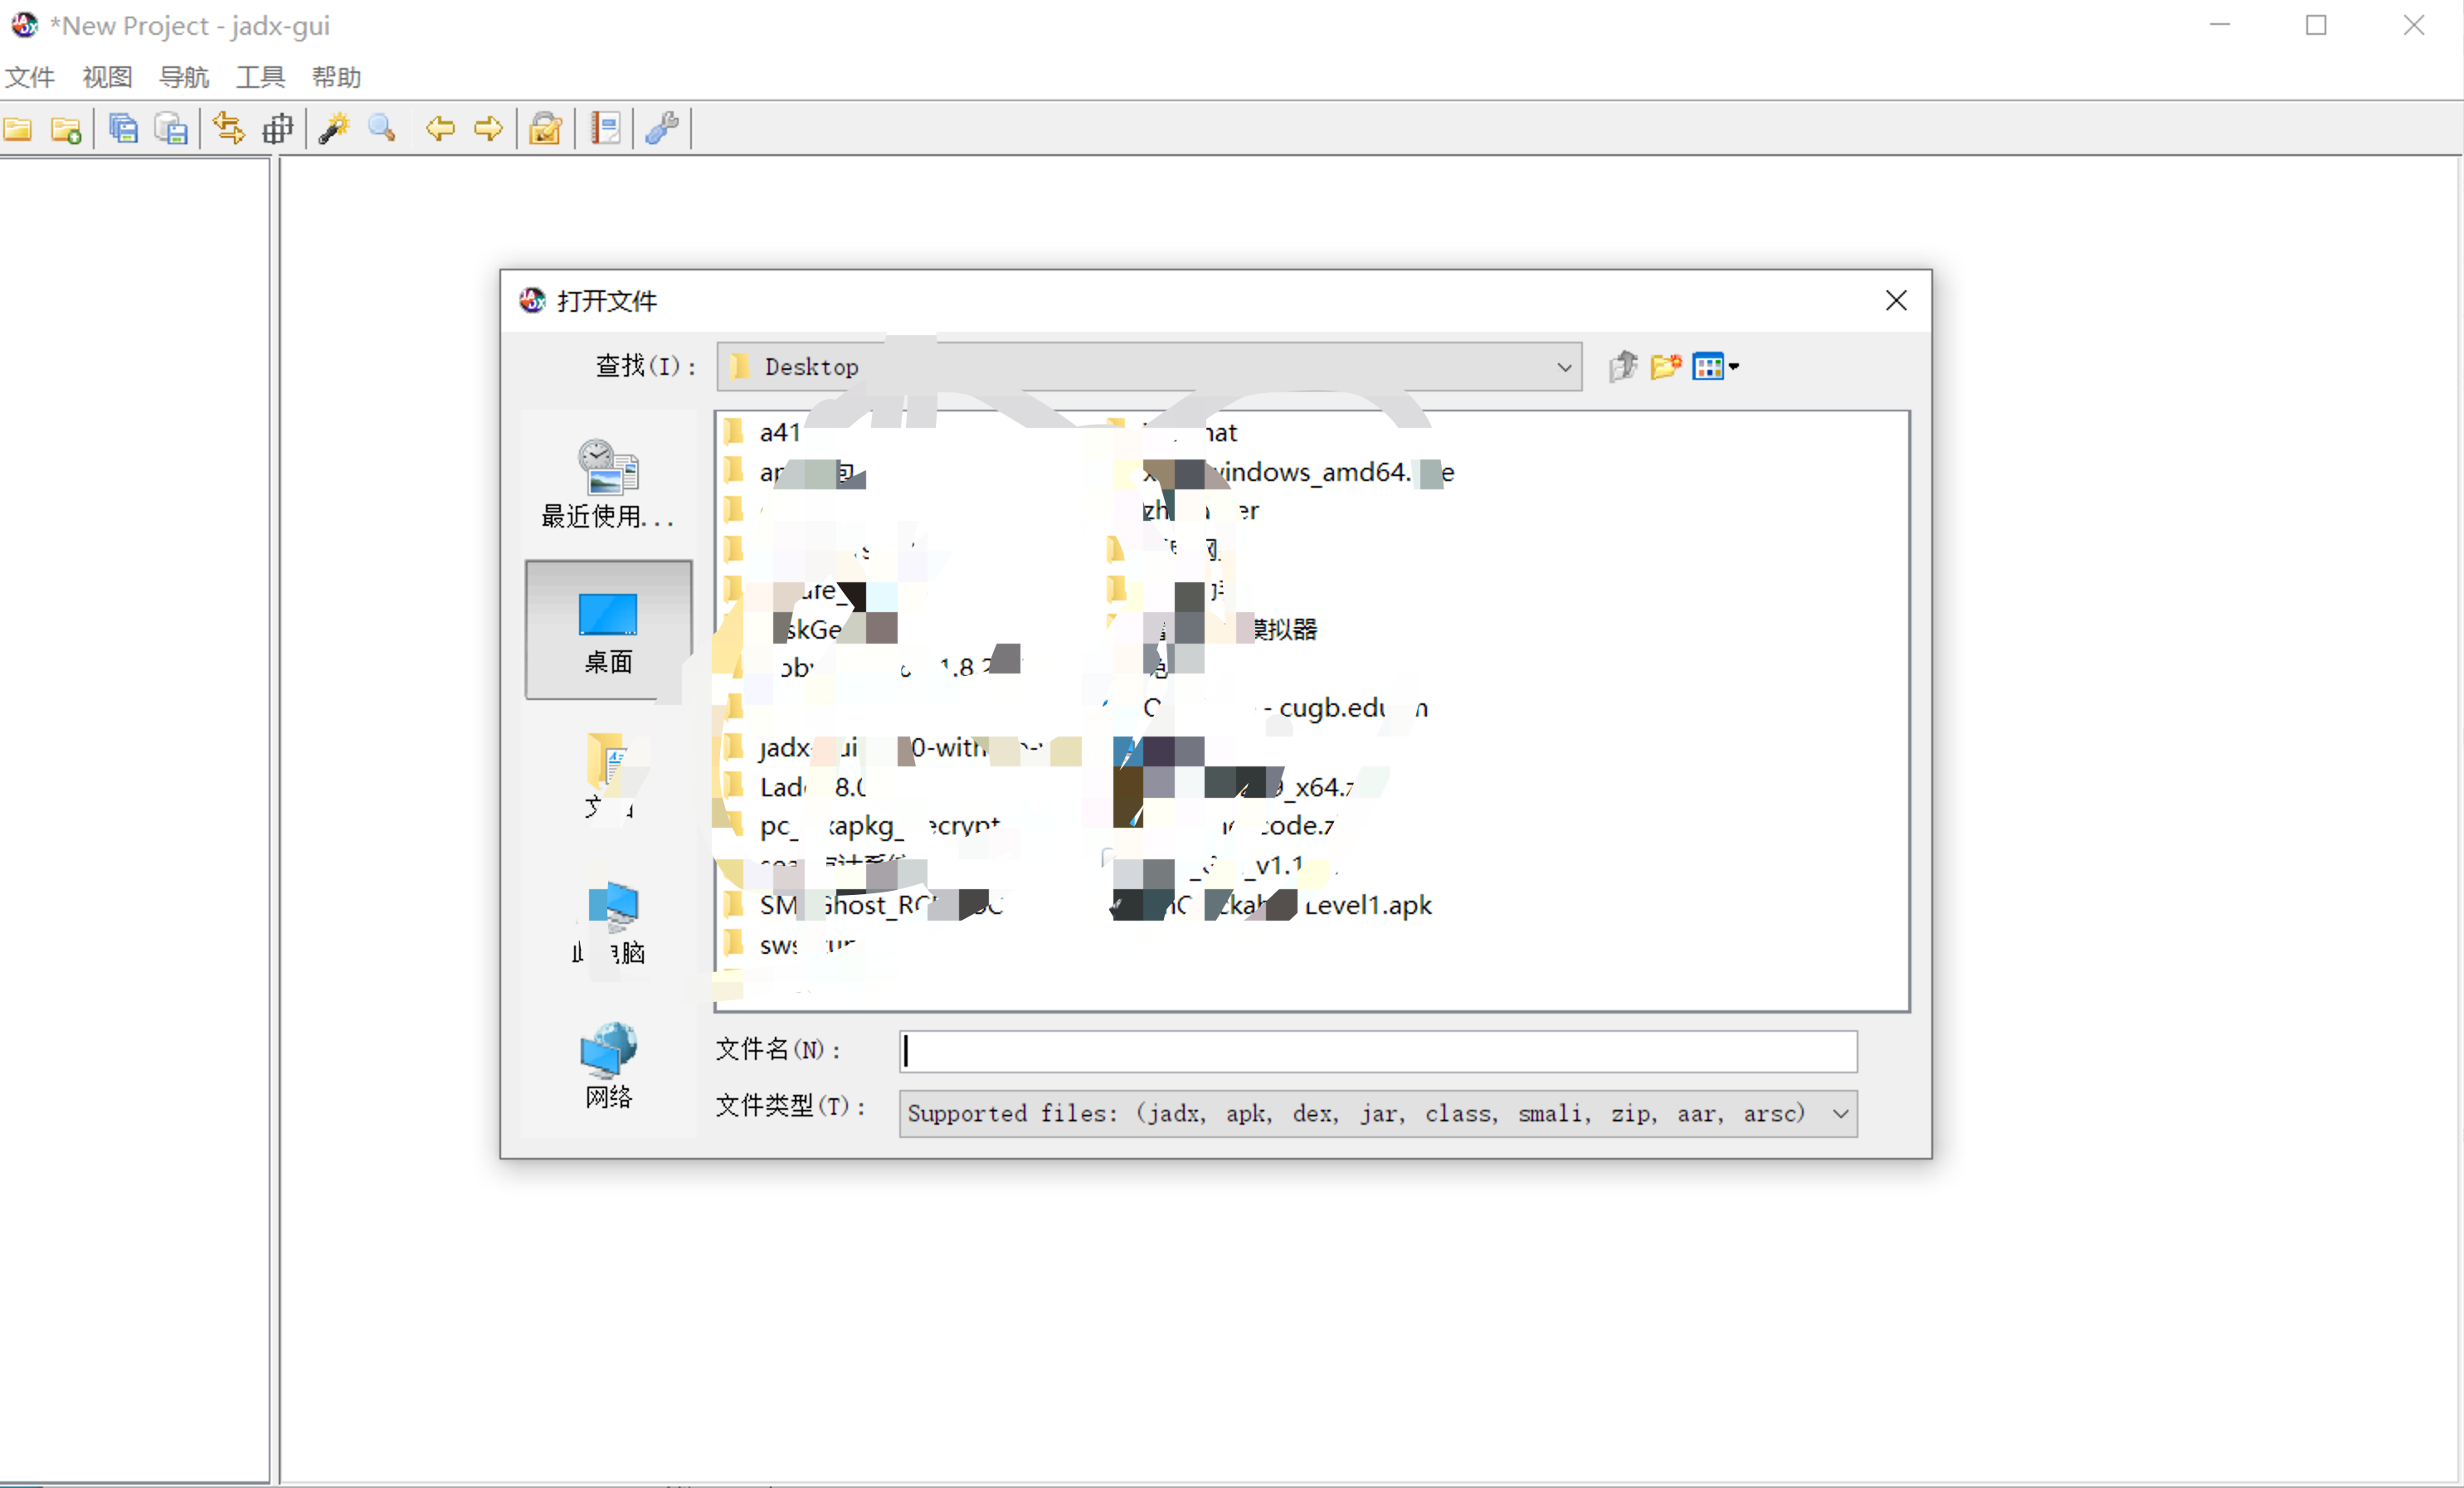Open preferences with the wrench icon
The image size is (2464, 1488).
click(x=662, y=129)
